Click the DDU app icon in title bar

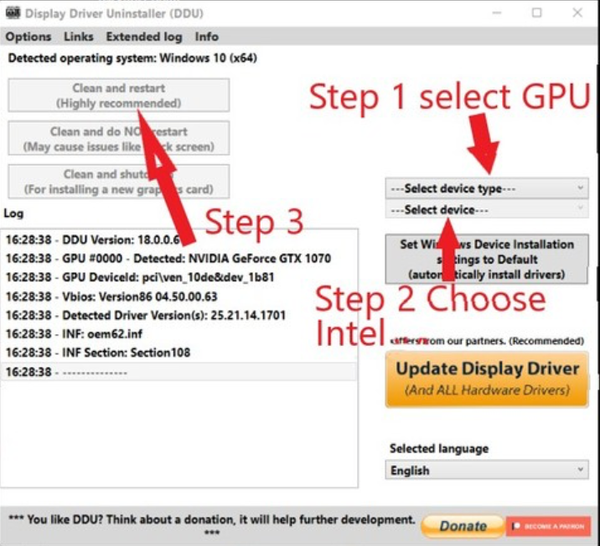(x=12, y=13)
